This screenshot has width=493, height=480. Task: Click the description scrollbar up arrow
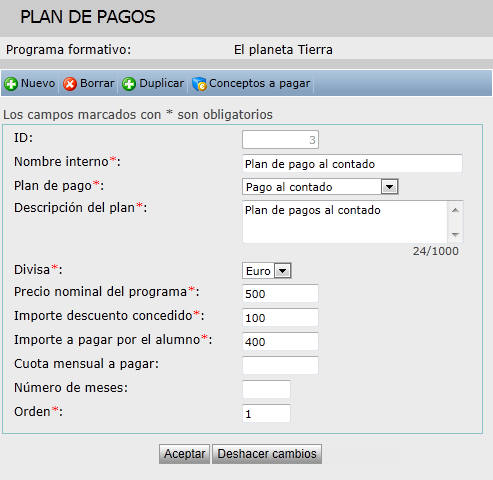[455, 210]
